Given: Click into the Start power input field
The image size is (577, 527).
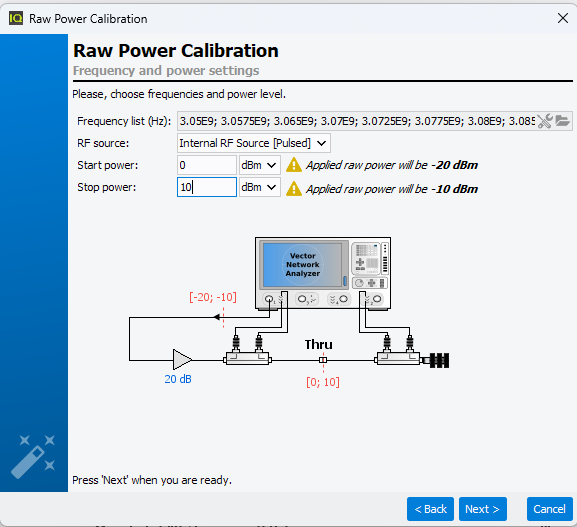Looking at the screenshot, I should pos(206,165).
